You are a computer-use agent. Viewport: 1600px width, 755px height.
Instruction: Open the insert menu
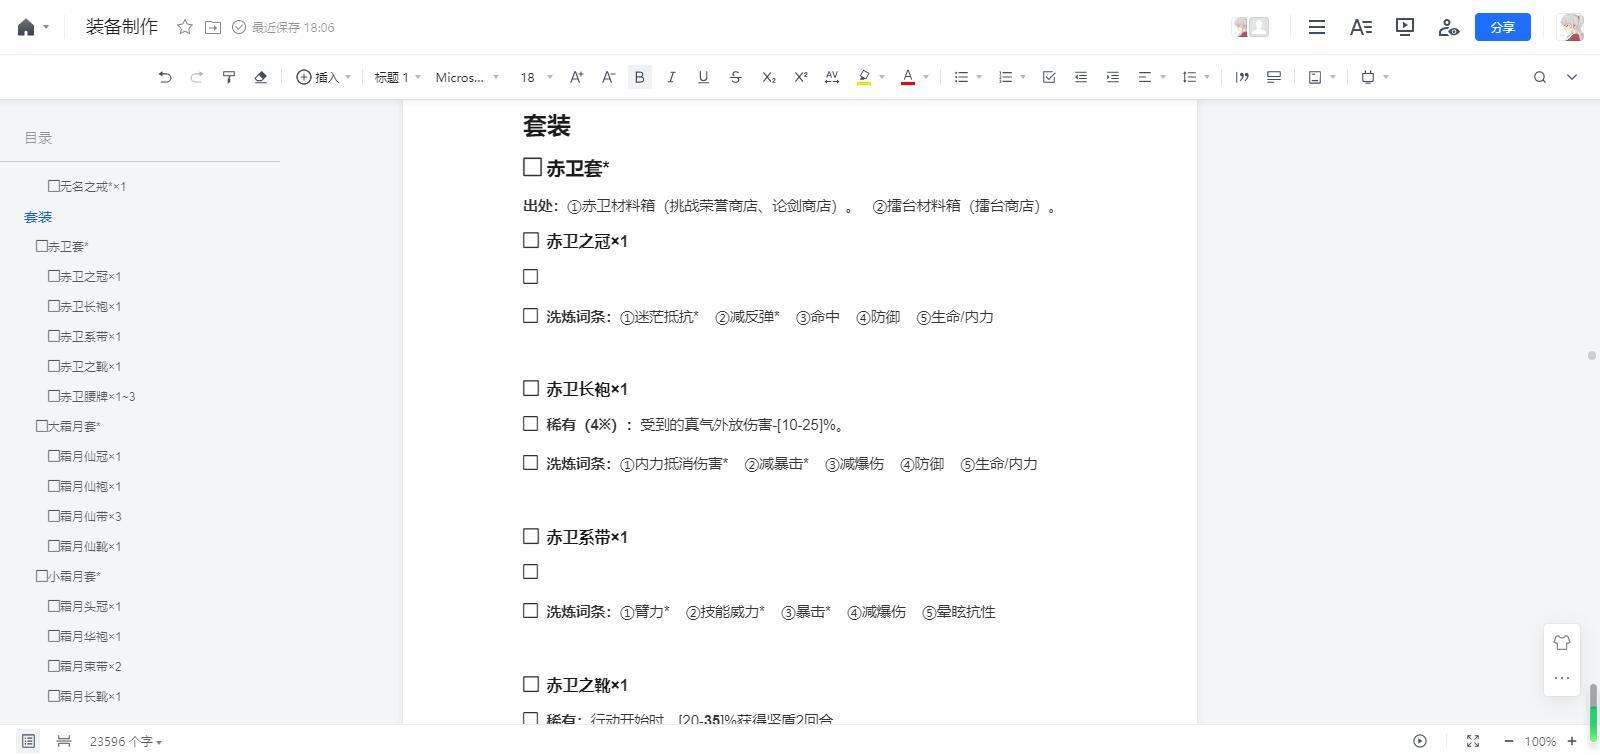click(323, 77)
